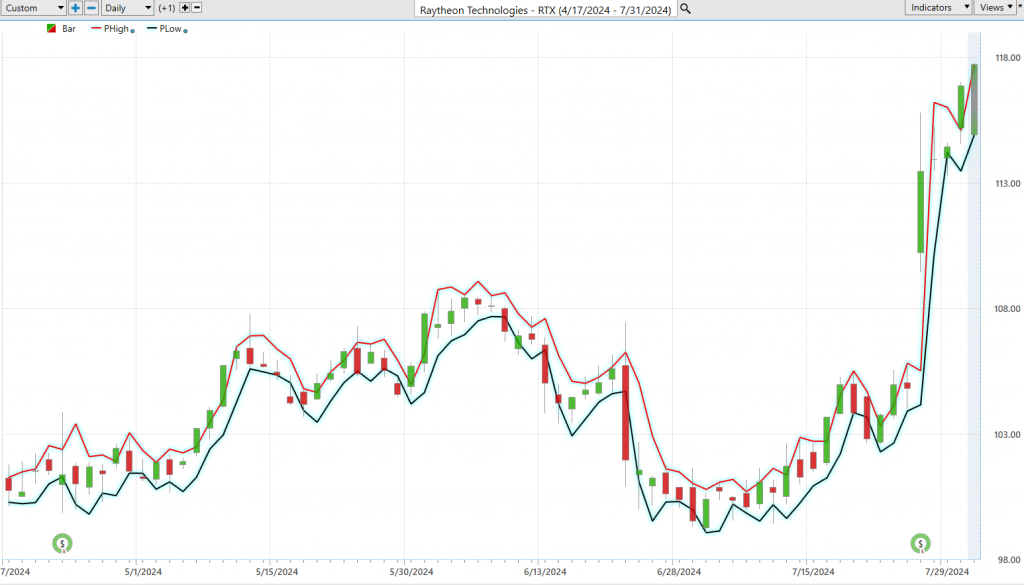Toggle the PHigh line in legend
Image resolution: width=1024 pixels, height=585 pixels.
tap(116, 29)
